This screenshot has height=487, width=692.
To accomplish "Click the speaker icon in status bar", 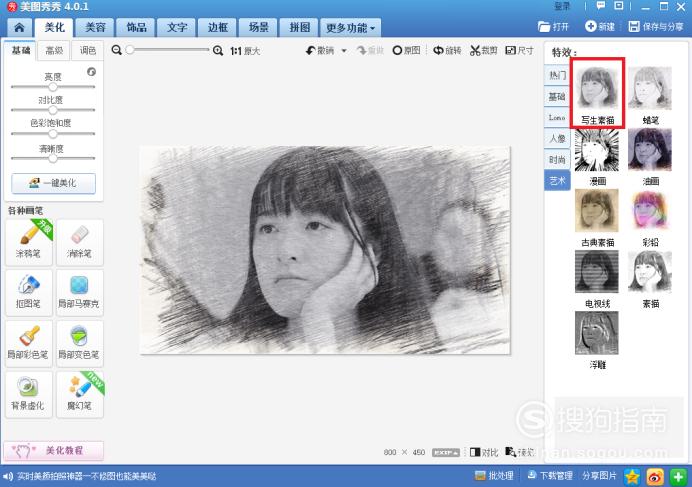I will [8, 476].
